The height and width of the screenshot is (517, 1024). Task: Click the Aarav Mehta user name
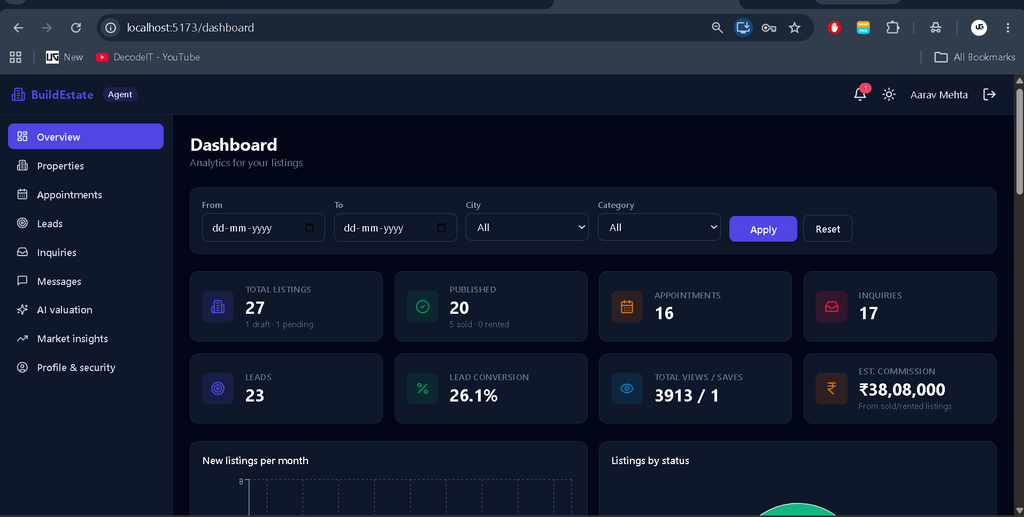[x=939, y=95]
